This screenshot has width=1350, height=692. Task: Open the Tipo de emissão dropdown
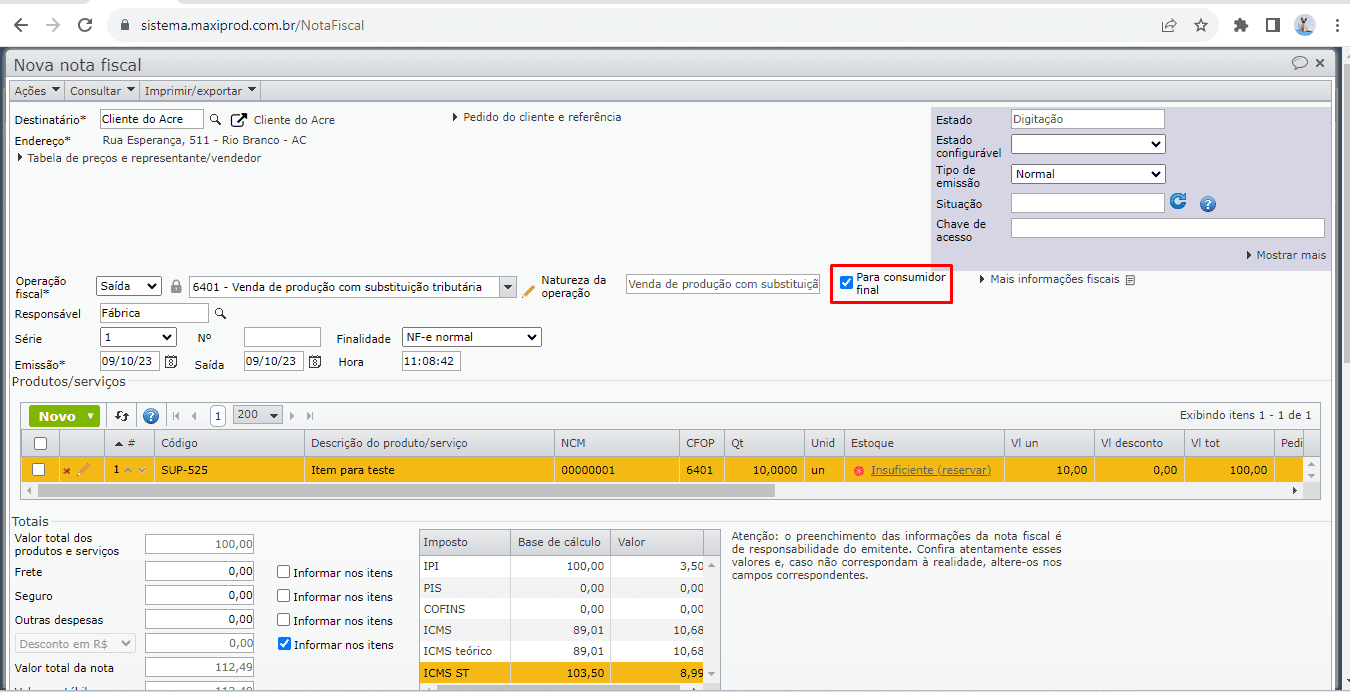(1088, 174)
